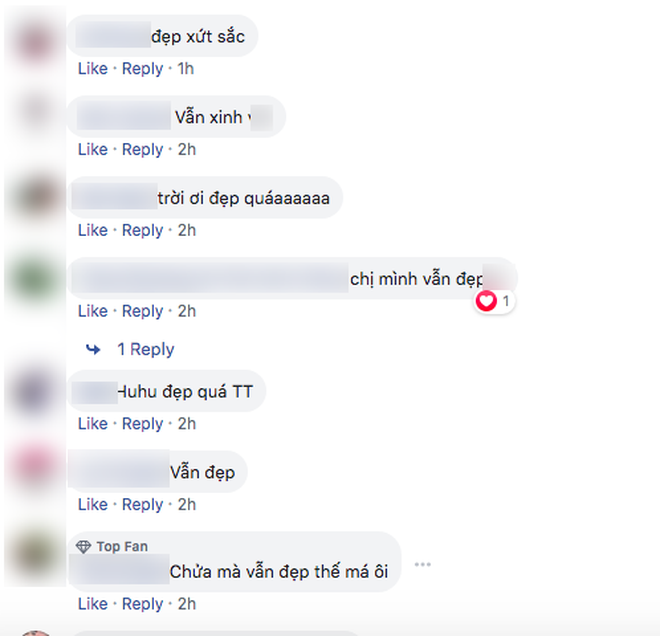
Task: Open the three-dots menu beside Top Fan comment
Action: 422,564
